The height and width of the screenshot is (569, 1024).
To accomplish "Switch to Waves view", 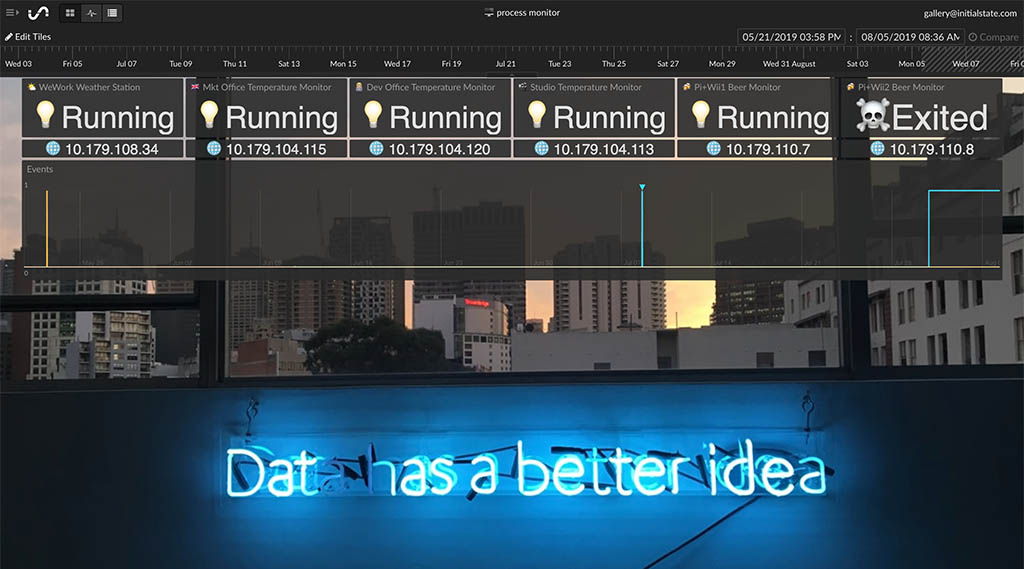I will click(91, 13).
